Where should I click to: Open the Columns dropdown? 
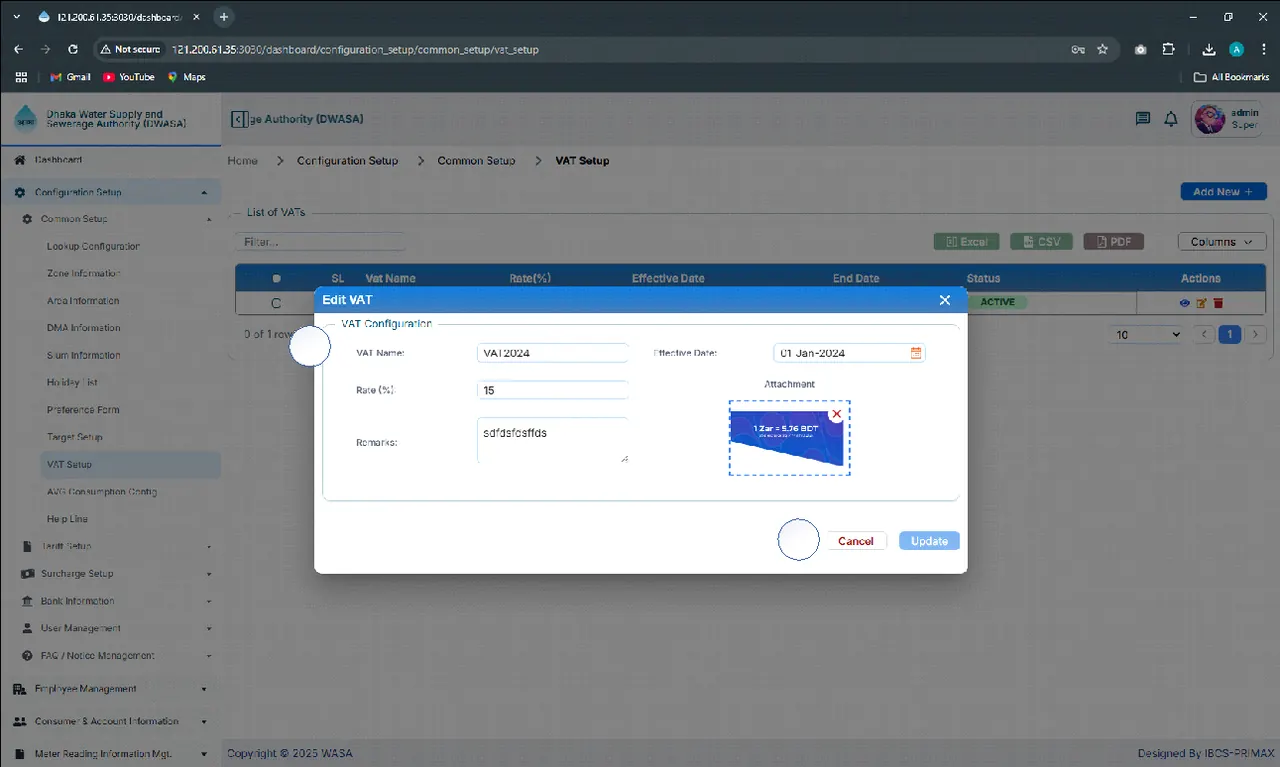pos(1222,242)
